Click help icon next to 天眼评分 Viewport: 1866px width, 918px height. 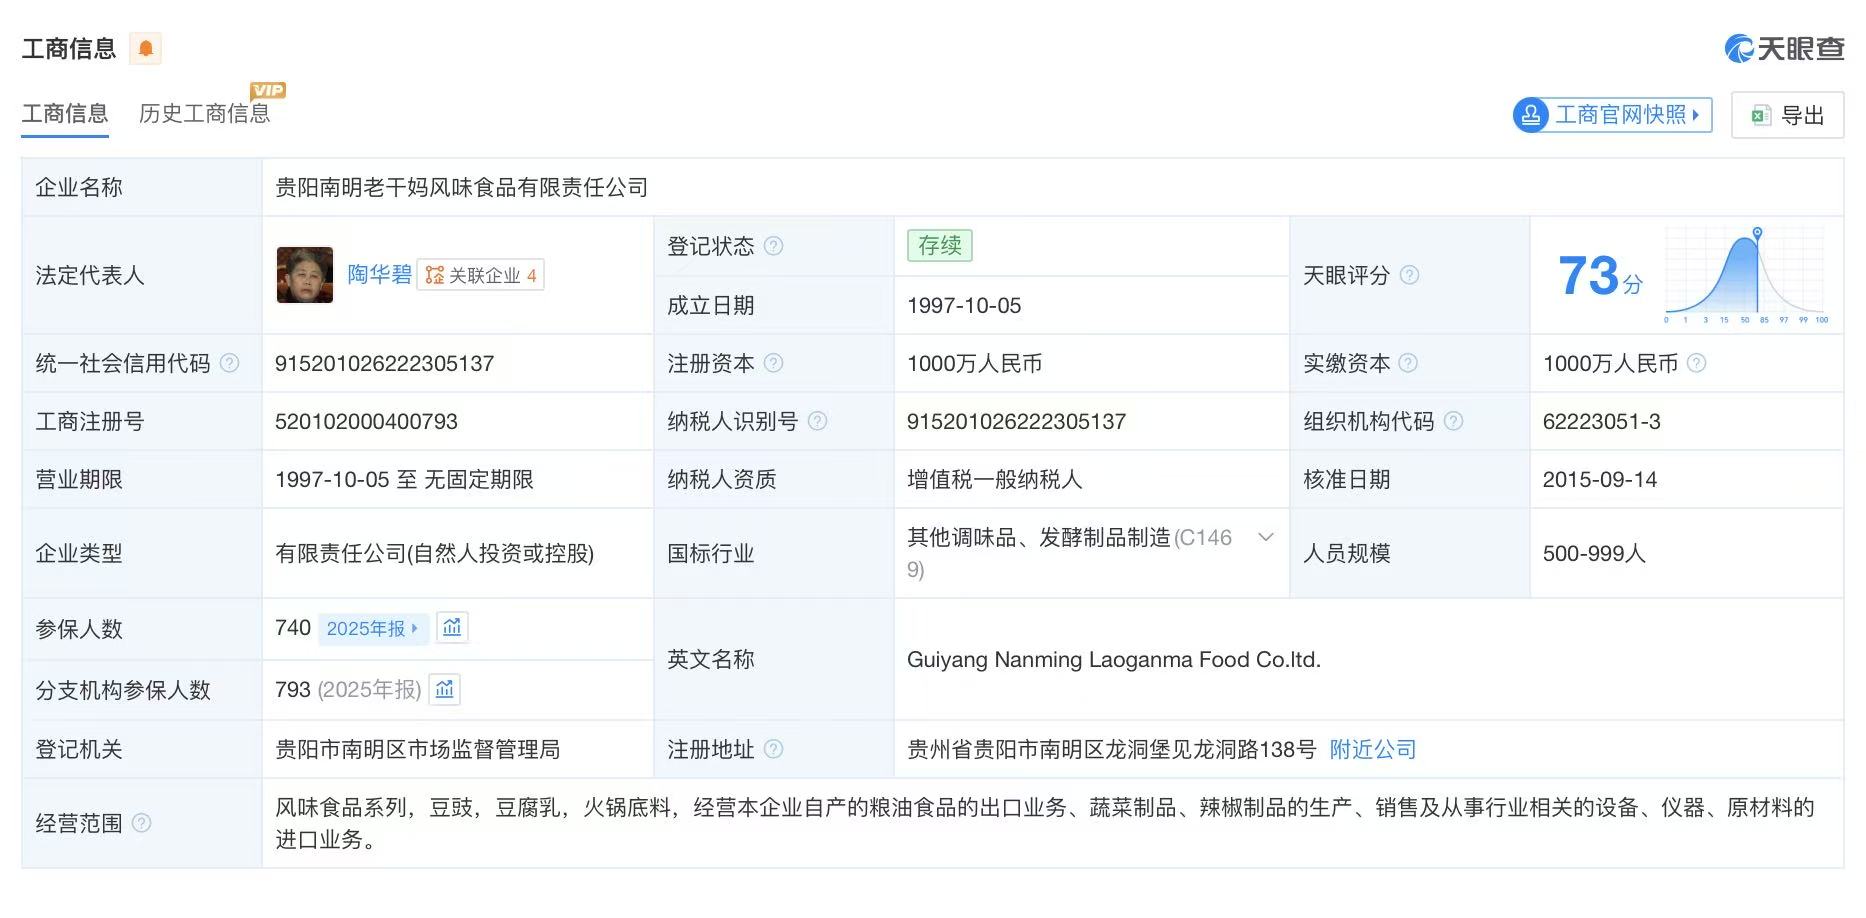[x=1409, y=275]
